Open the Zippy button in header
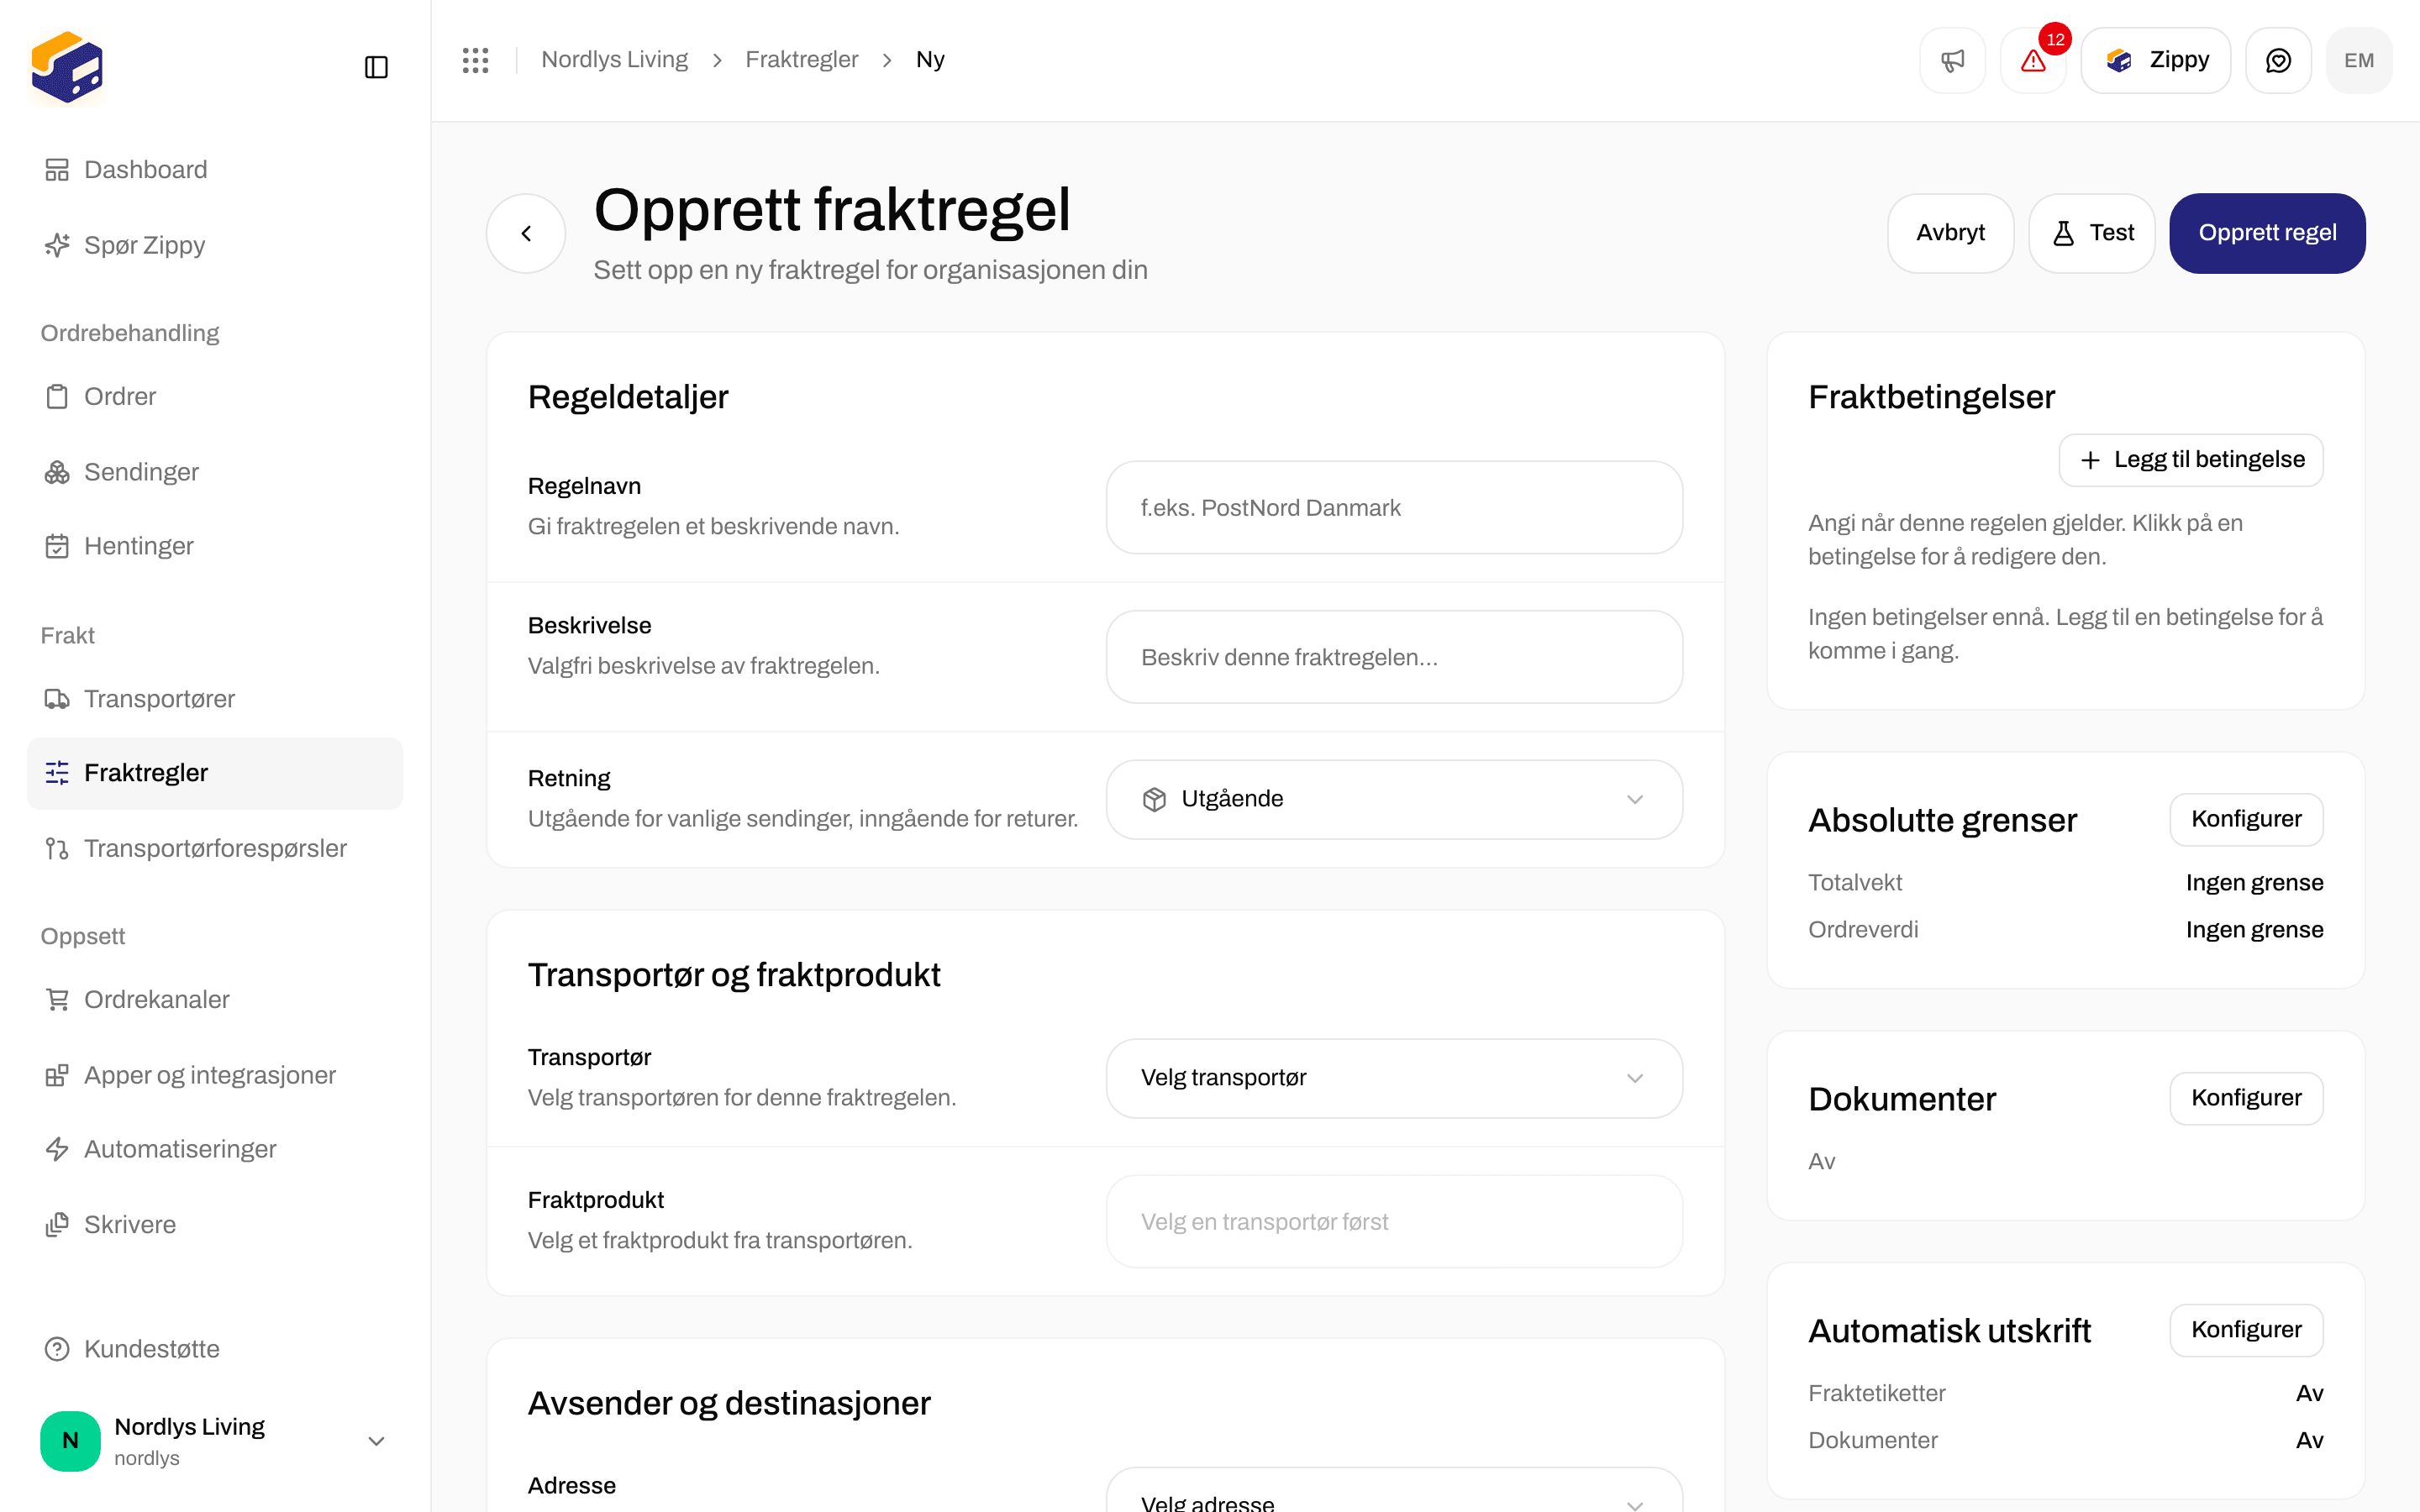 coord(2156,60)
